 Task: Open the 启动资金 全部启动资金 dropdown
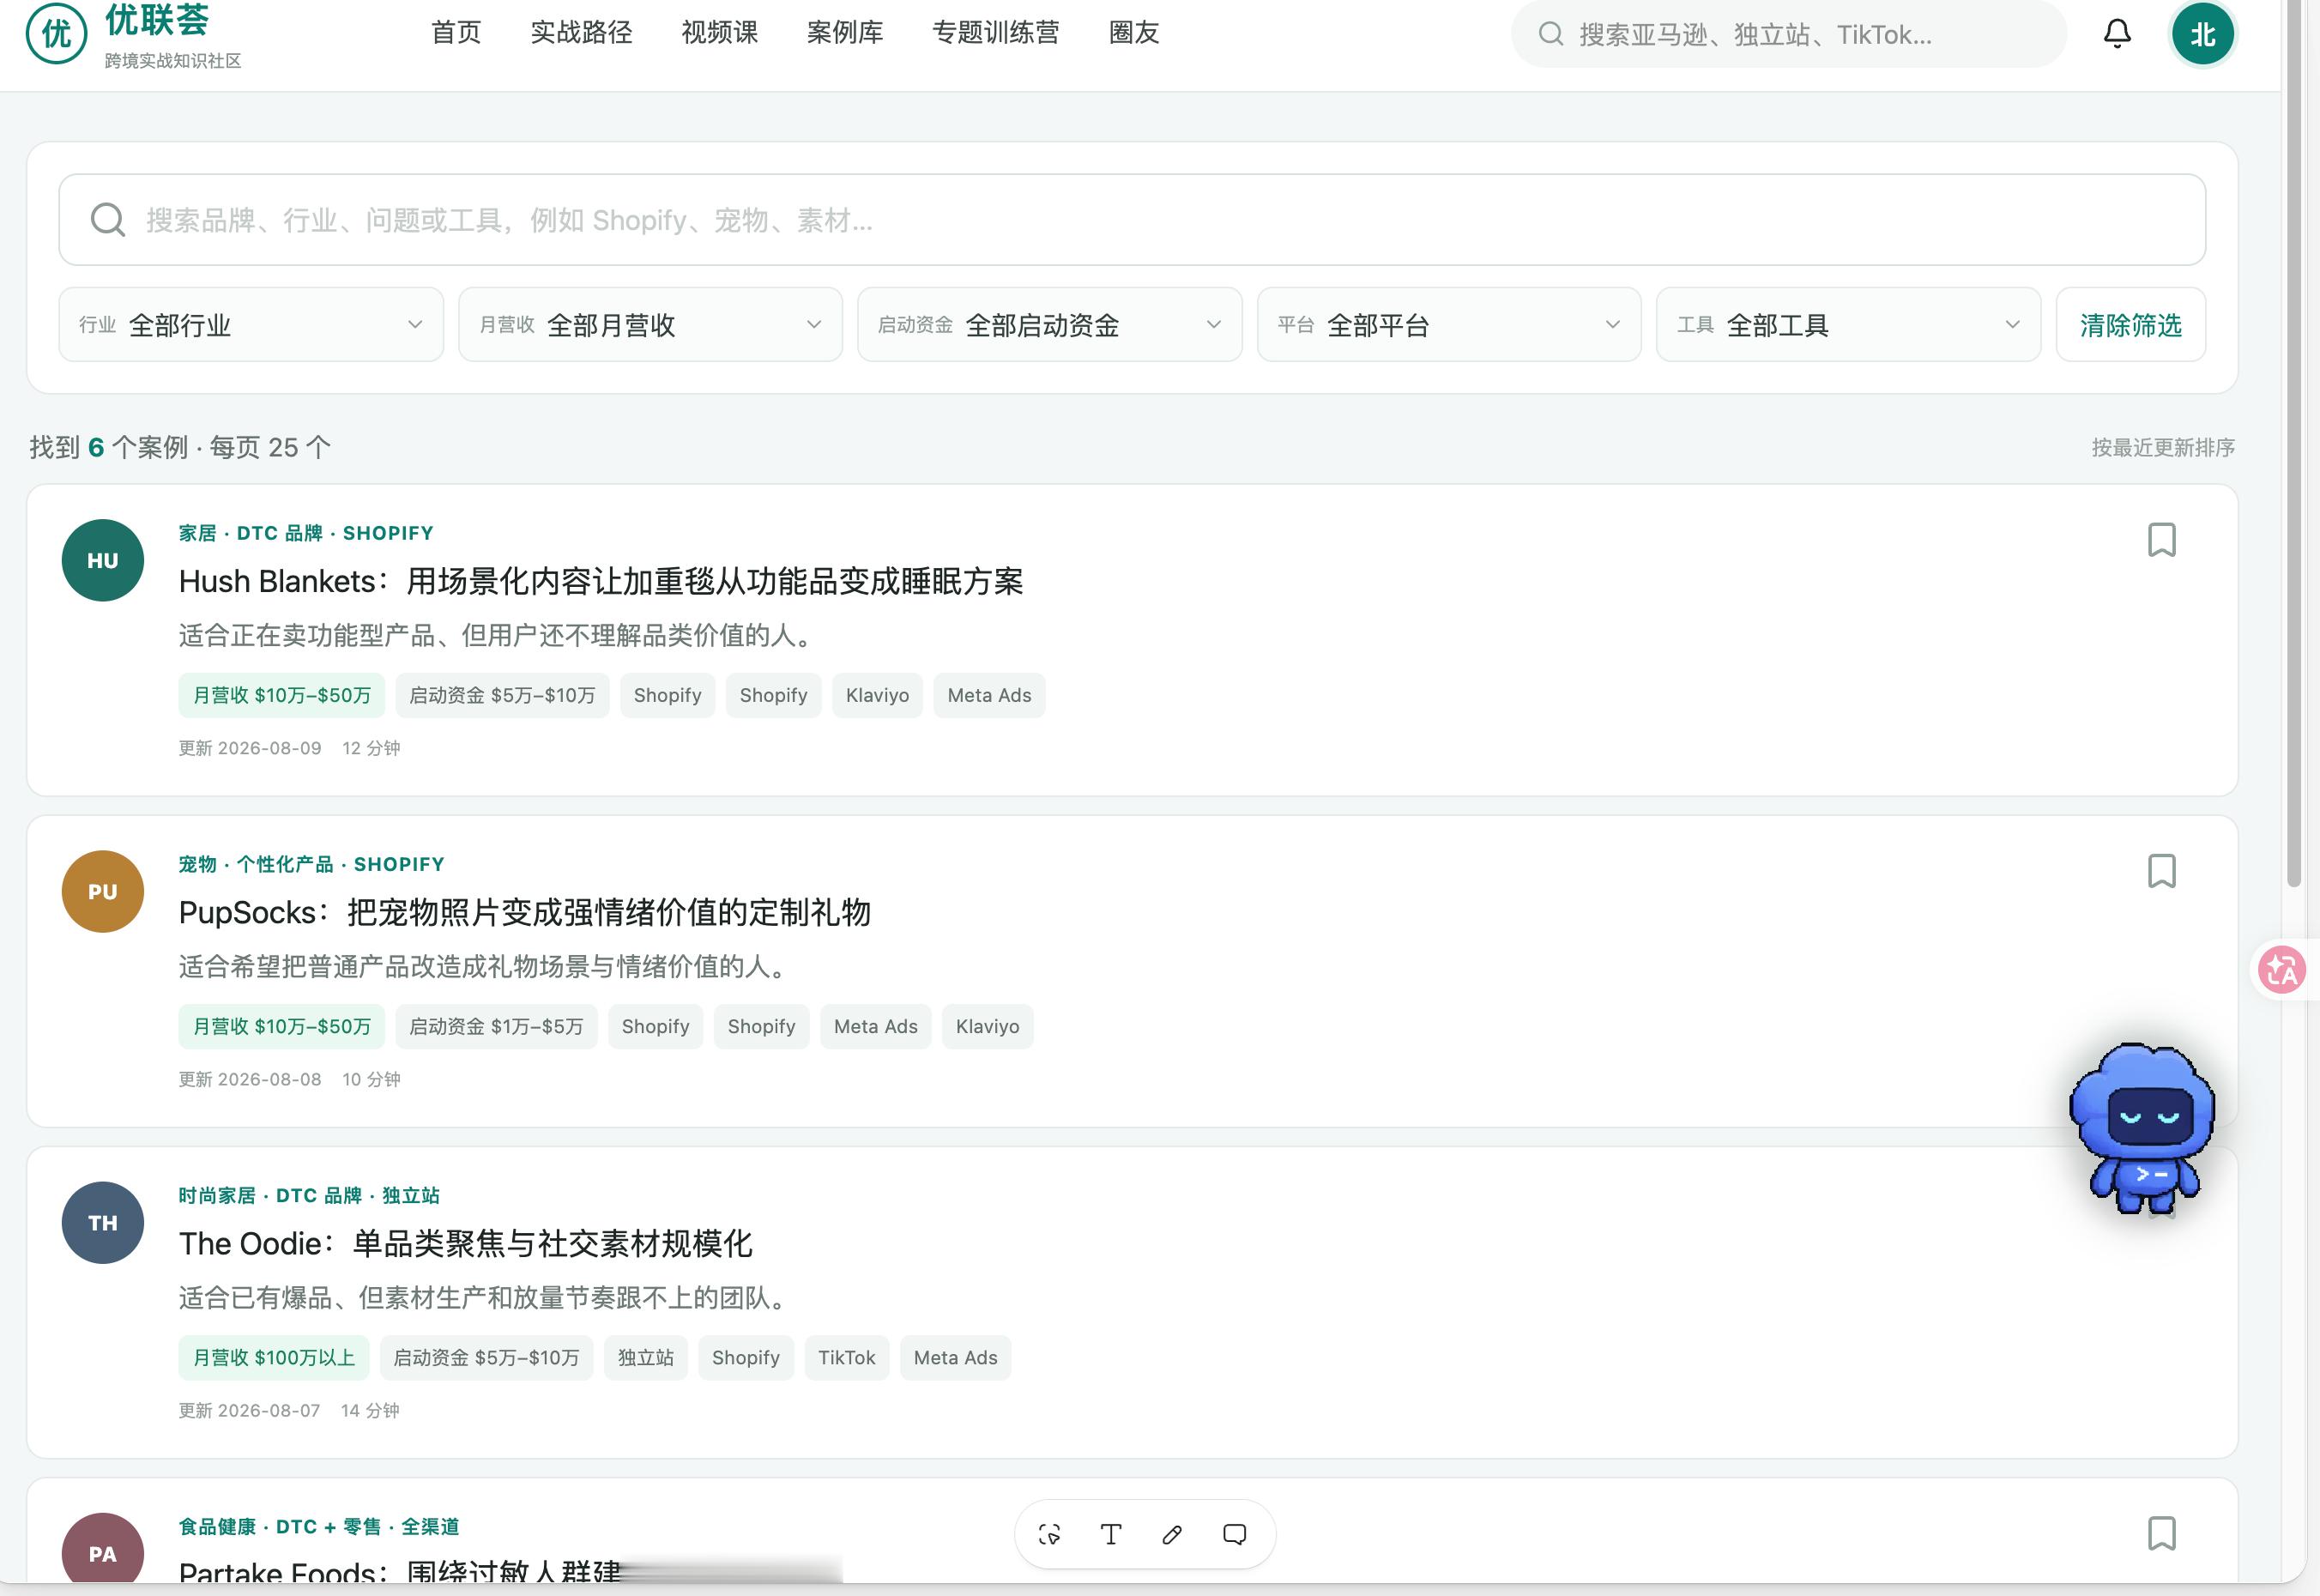(1049, 325)
